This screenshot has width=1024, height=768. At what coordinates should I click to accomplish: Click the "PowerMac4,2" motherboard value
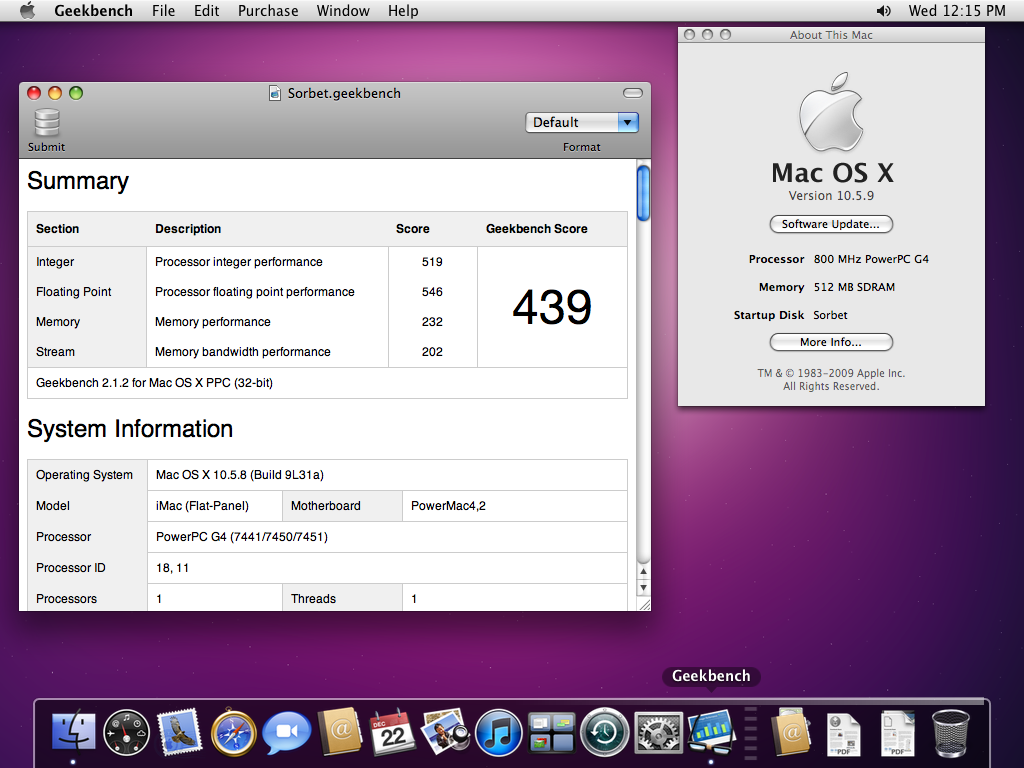pos(448,506)
